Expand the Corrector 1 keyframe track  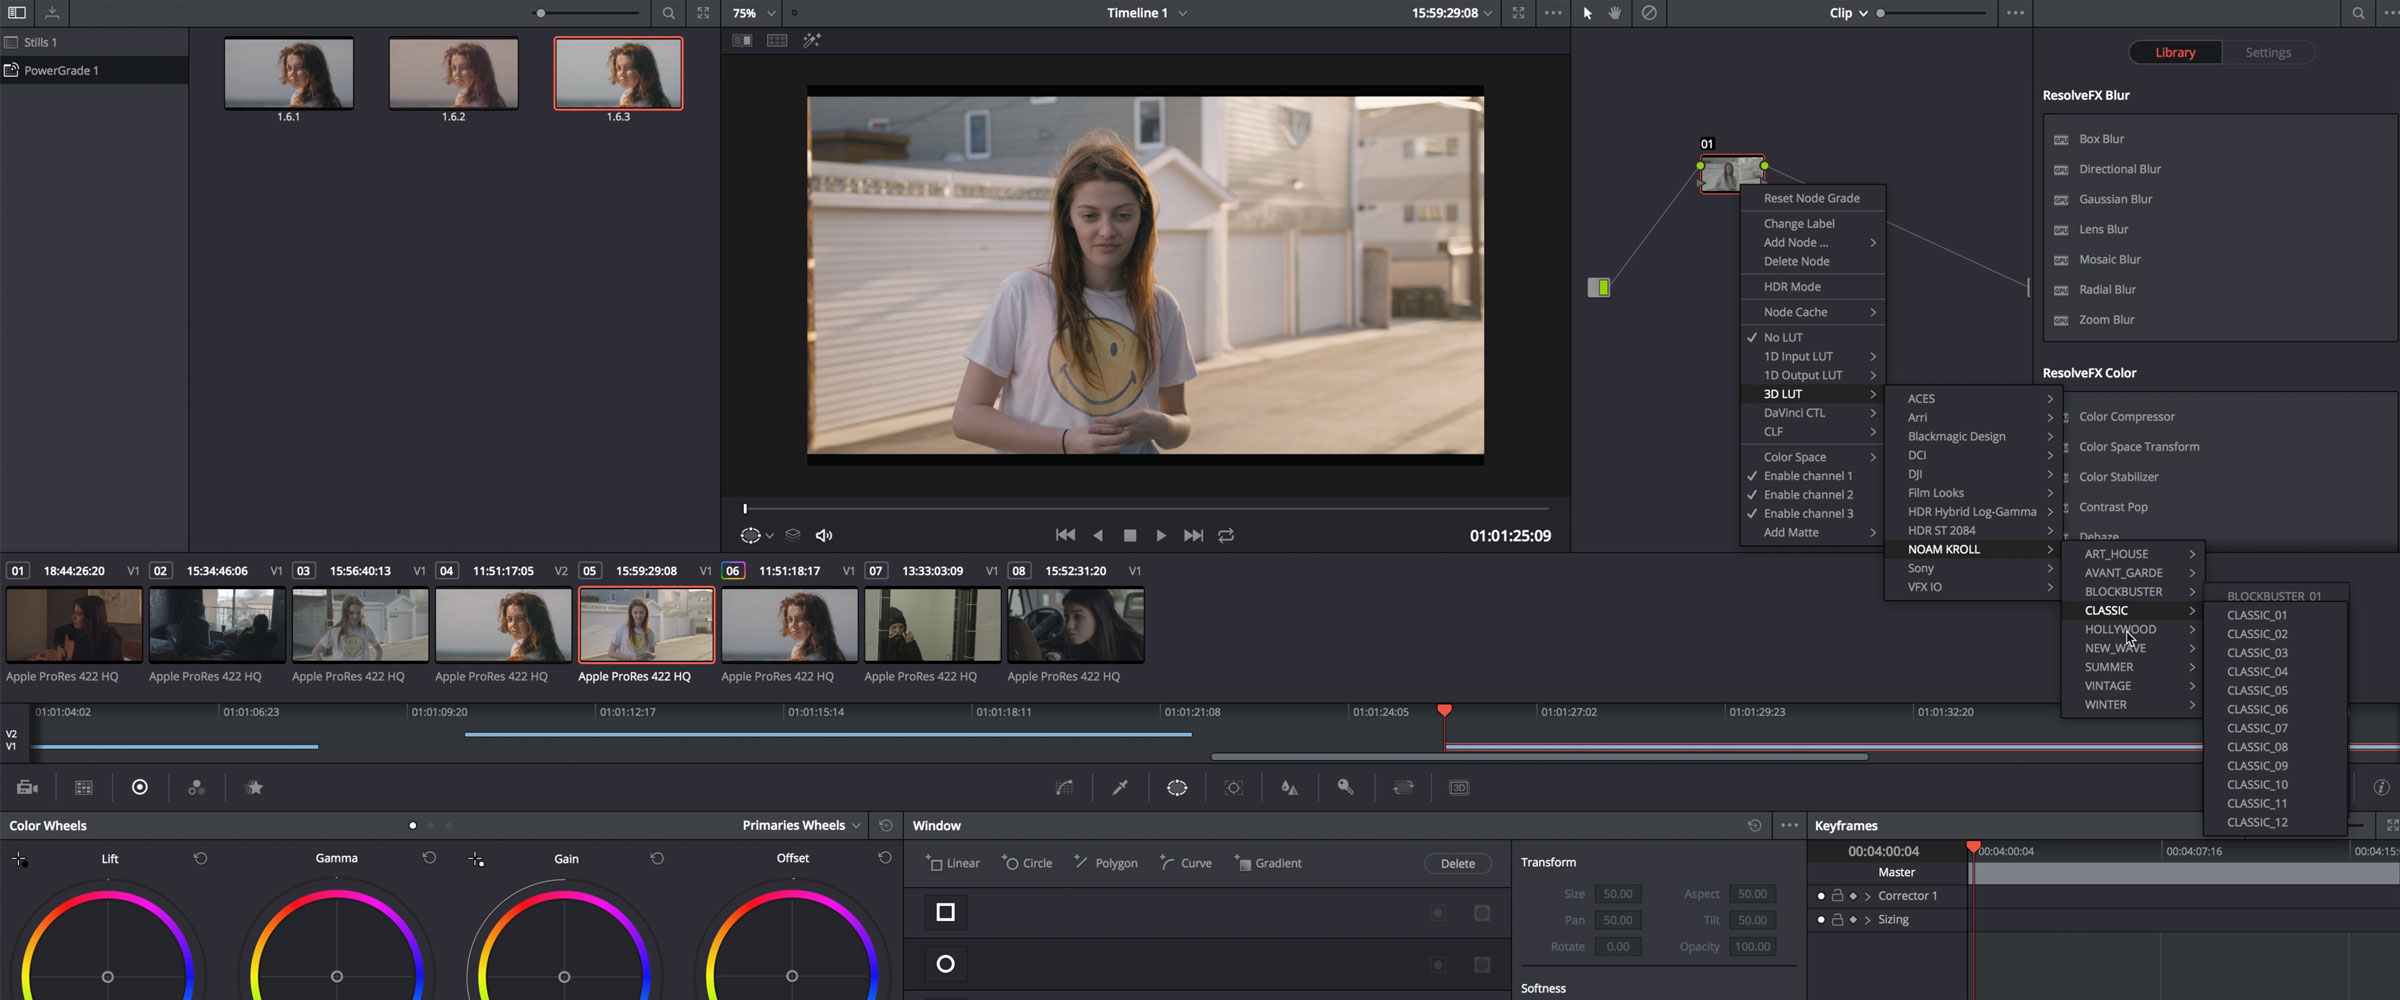(1867, 896)
